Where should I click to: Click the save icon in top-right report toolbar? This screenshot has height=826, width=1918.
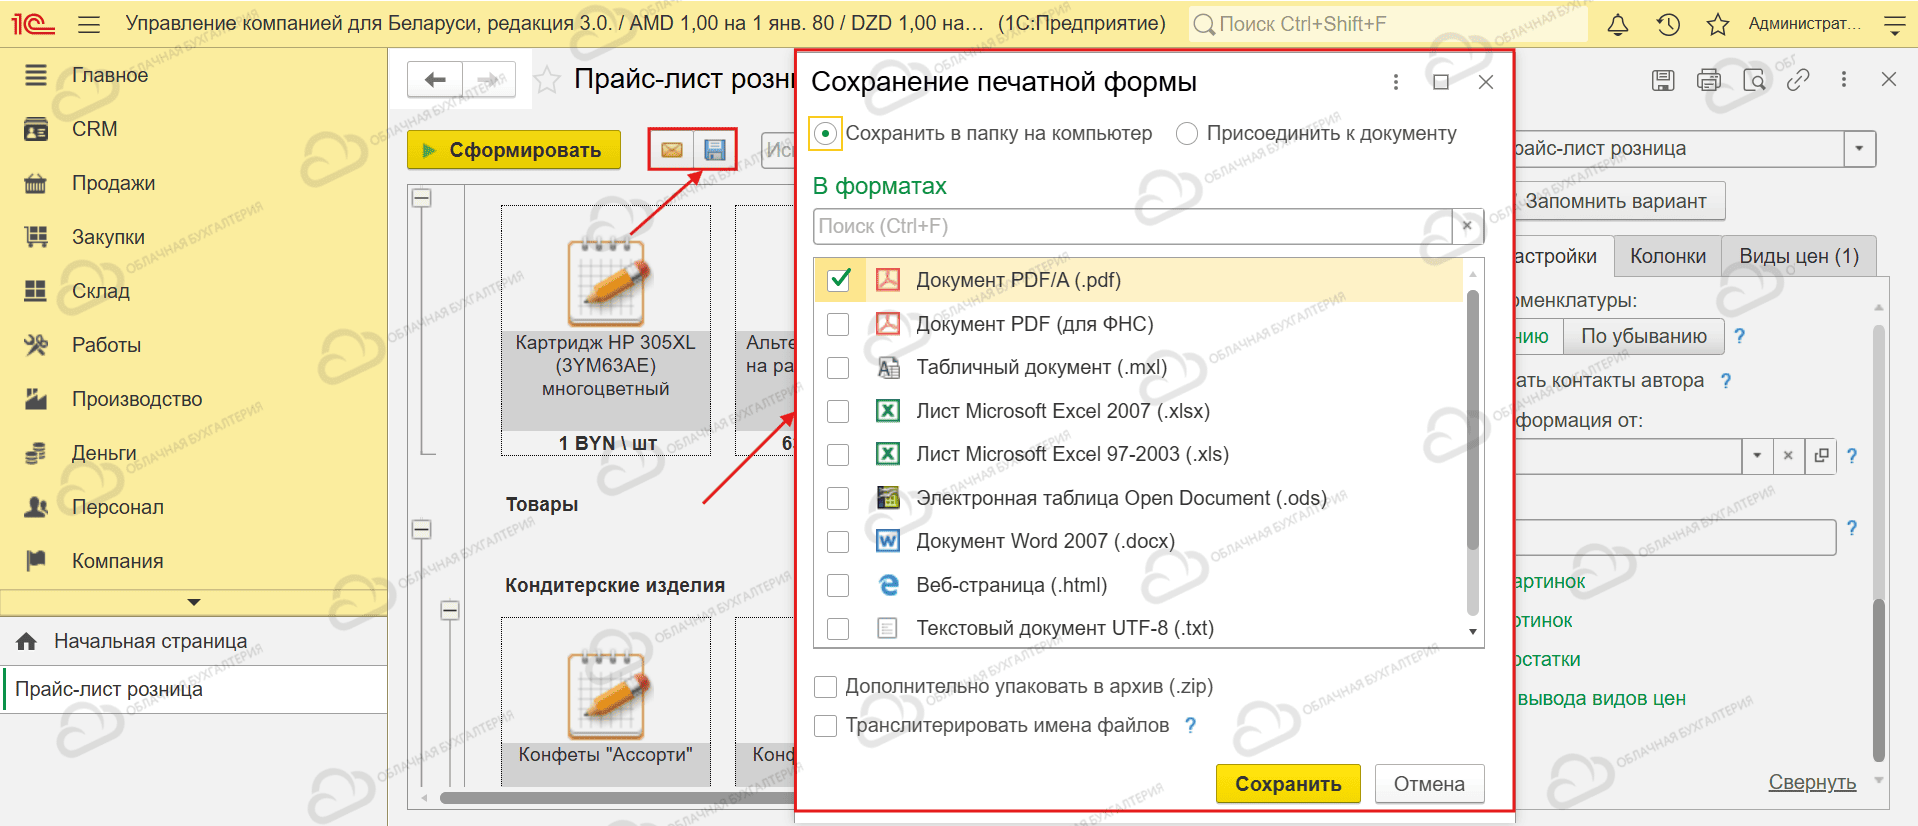(1663, 80)
